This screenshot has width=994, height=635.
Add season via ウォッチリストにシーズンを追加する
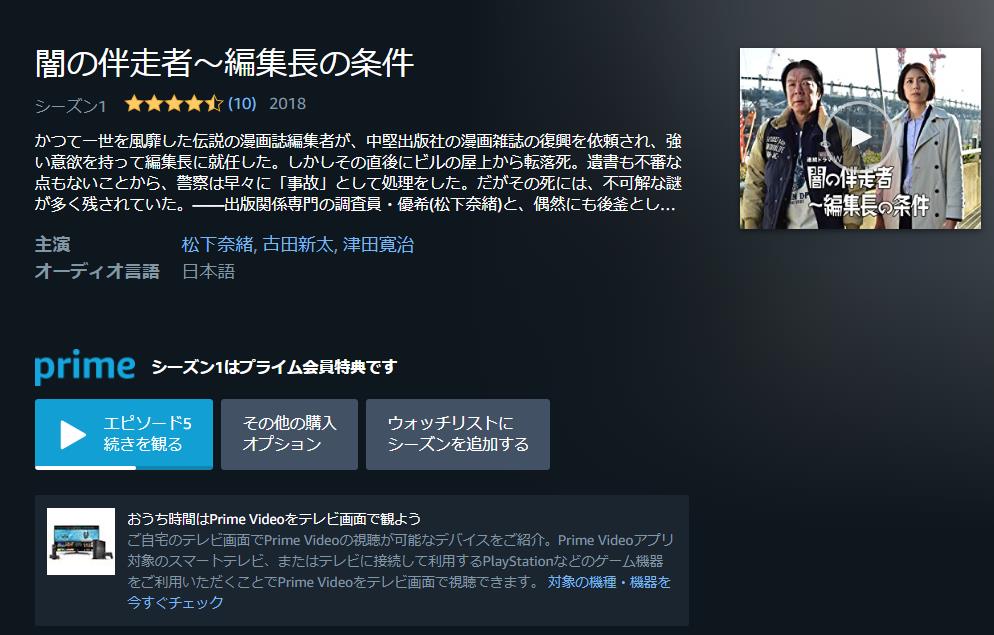coord(458,434)
